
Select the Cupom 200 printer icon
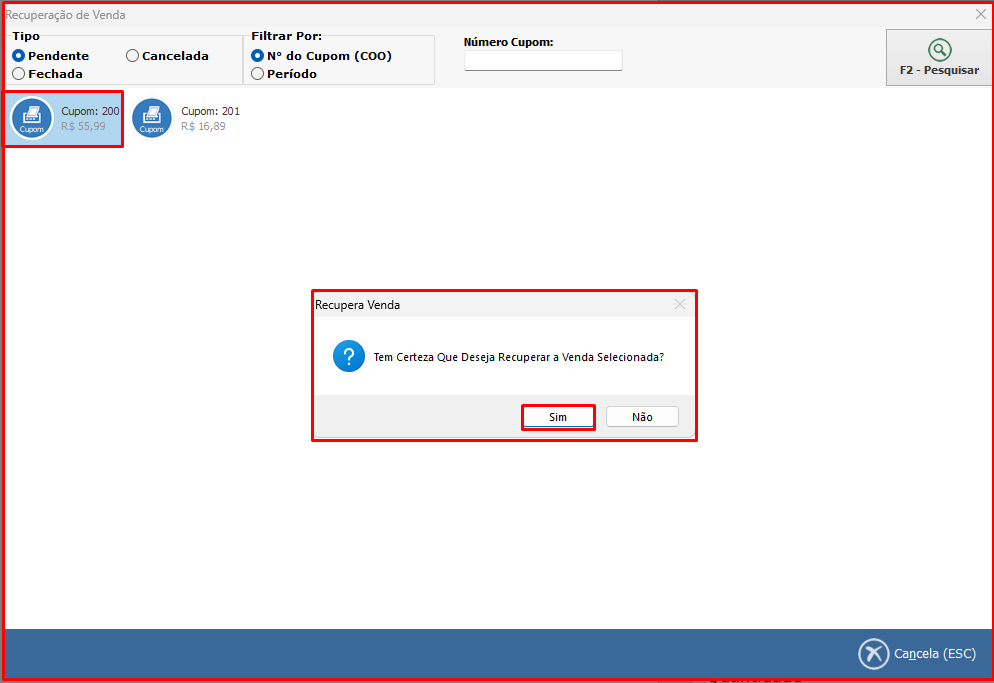pyautogui.click(x=32, y=118)
